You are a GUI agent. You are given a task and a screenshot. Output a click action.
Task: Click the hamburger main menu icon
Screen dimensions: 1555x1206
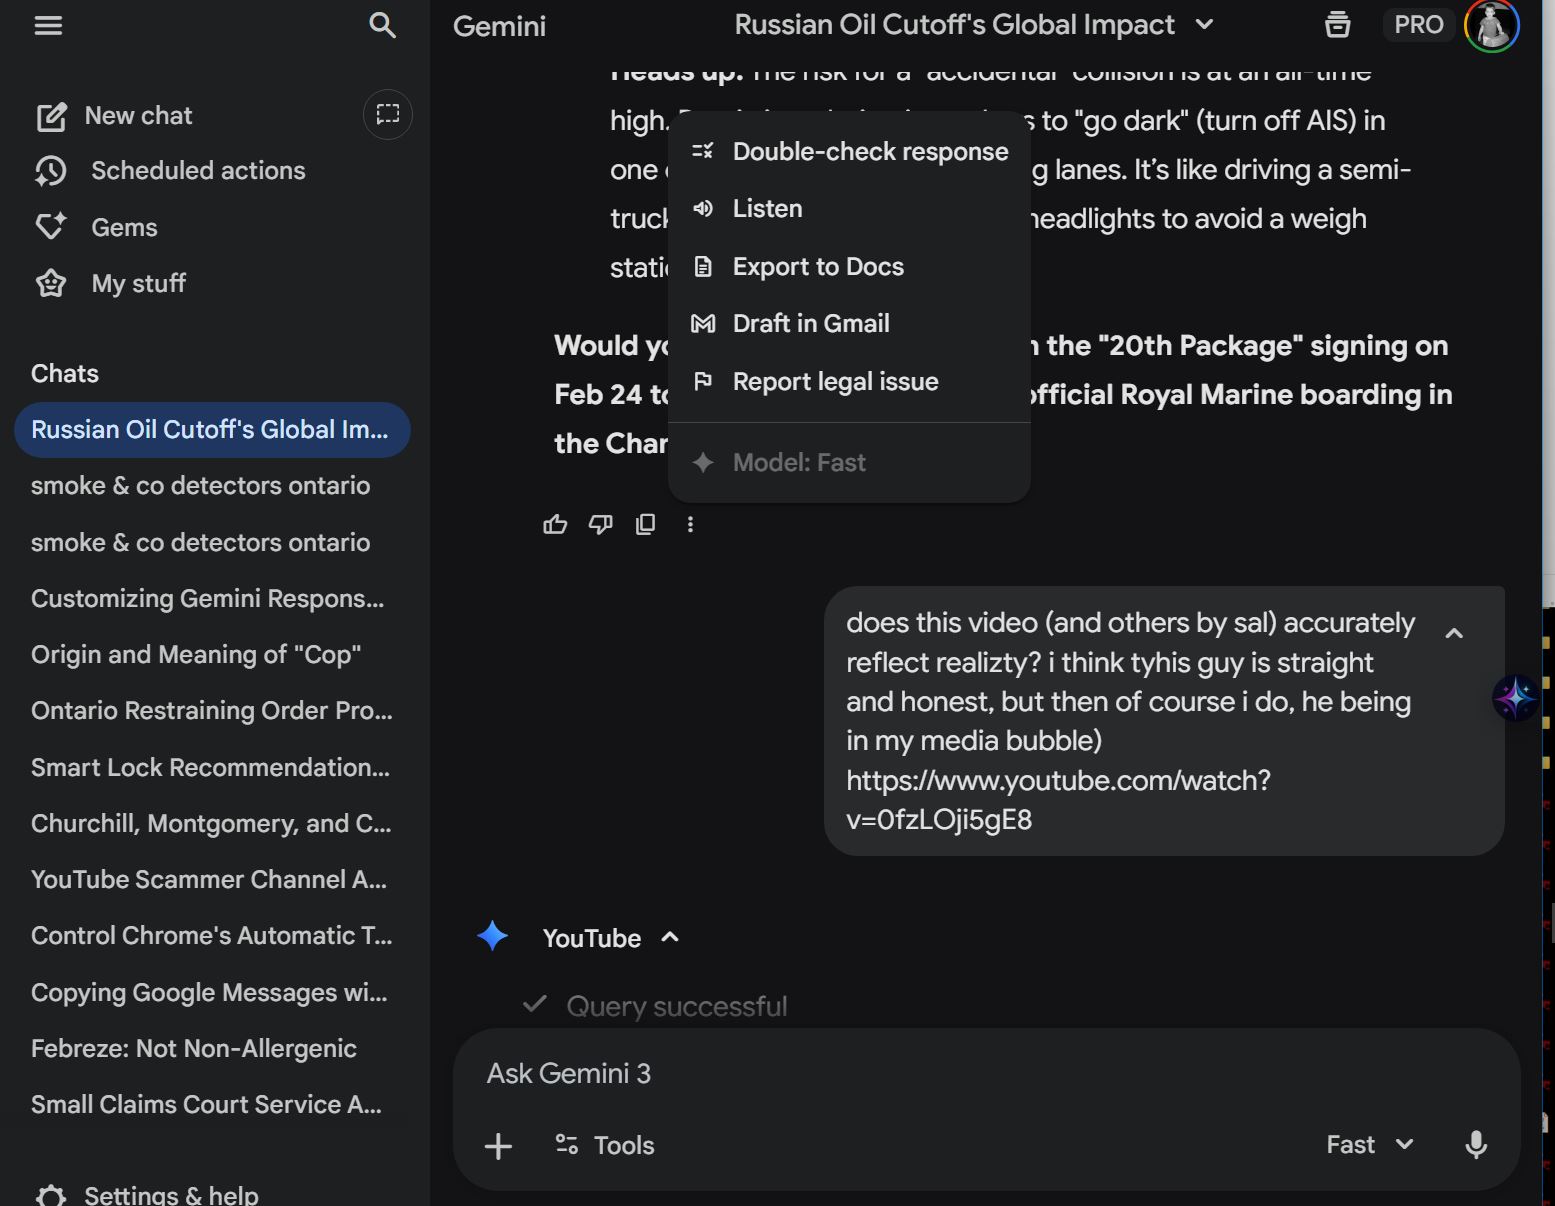48,25
